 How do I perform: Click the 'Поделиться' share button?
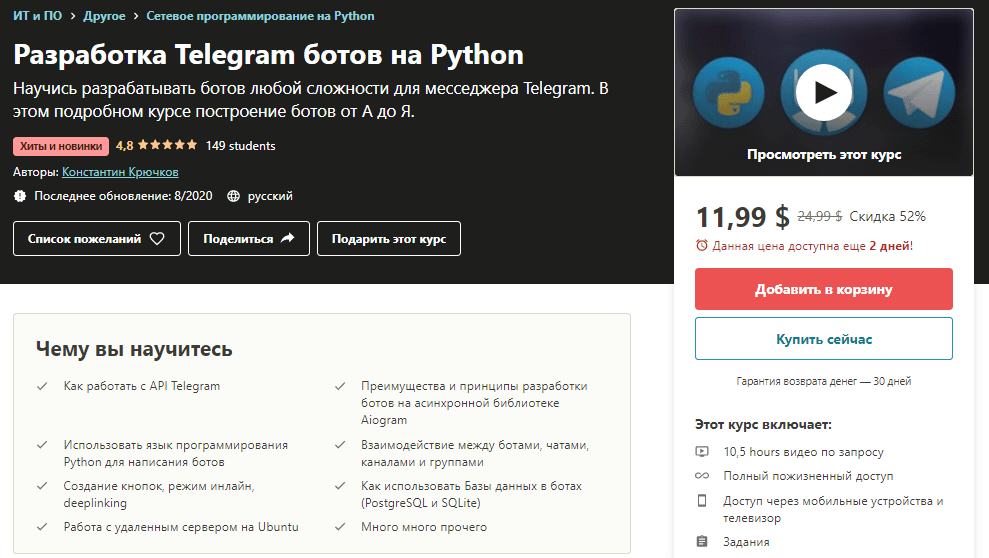[x=249, y=238]
